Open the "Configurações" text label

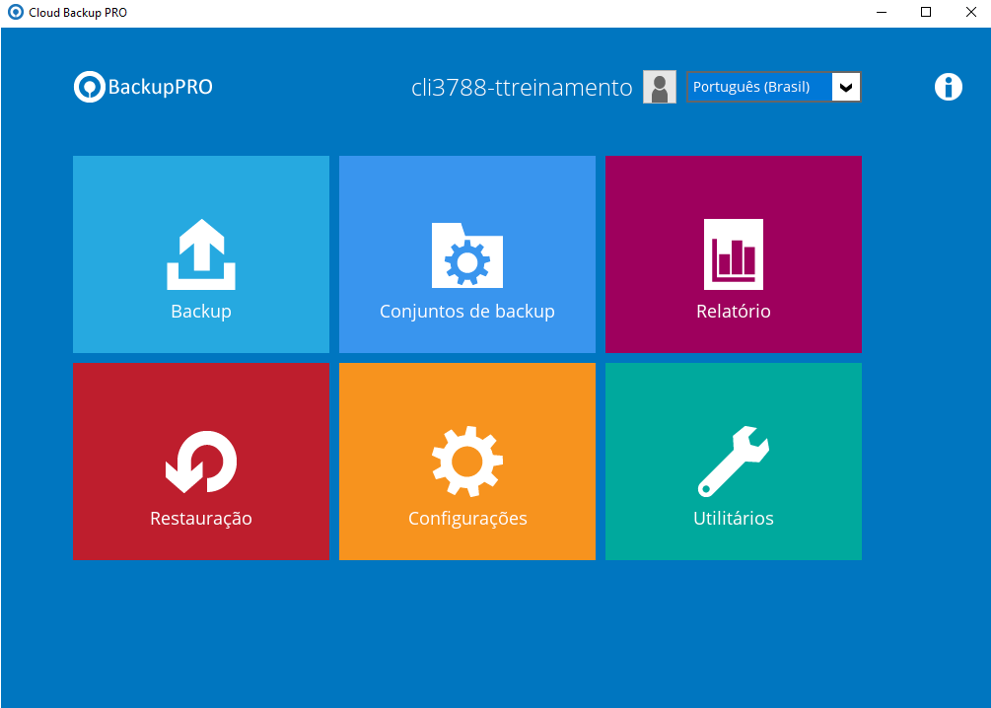[x=467, y=518]
